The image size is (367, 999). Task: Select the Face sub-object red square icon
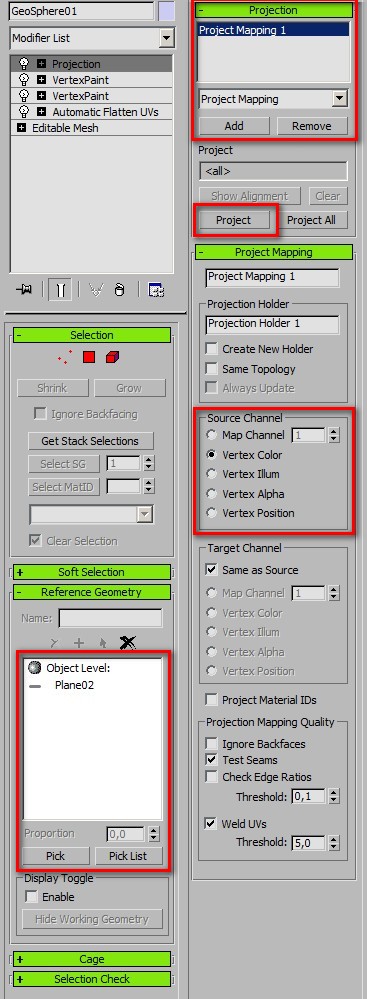89,357
